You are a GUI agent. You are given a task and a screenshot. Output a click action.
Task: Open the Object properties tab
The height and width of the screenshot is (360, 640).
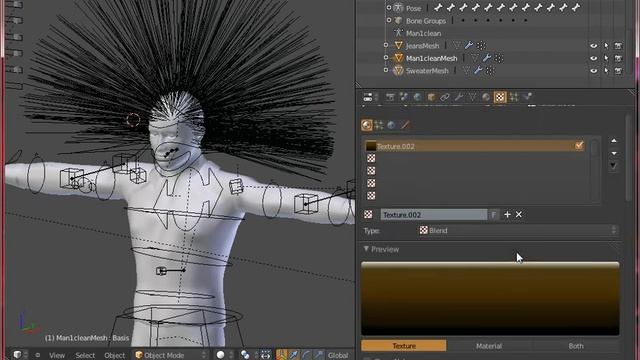click(x=431, y=97)
